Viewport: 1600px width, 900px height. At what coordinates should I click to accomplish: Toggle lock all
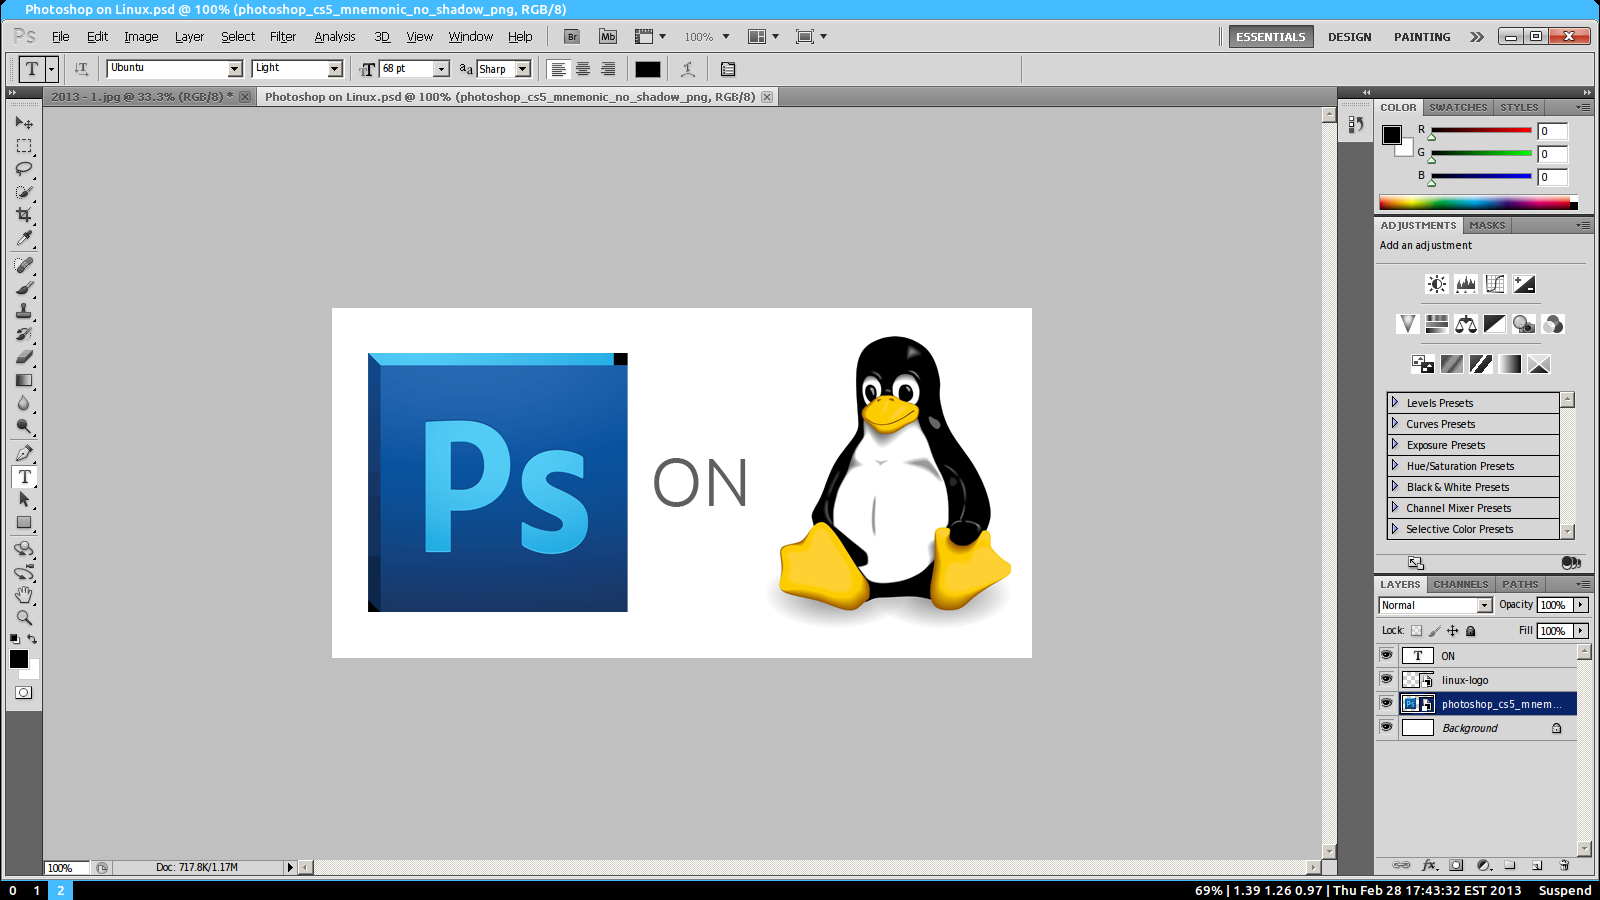pyautogui.click(x=1471, y=631)
